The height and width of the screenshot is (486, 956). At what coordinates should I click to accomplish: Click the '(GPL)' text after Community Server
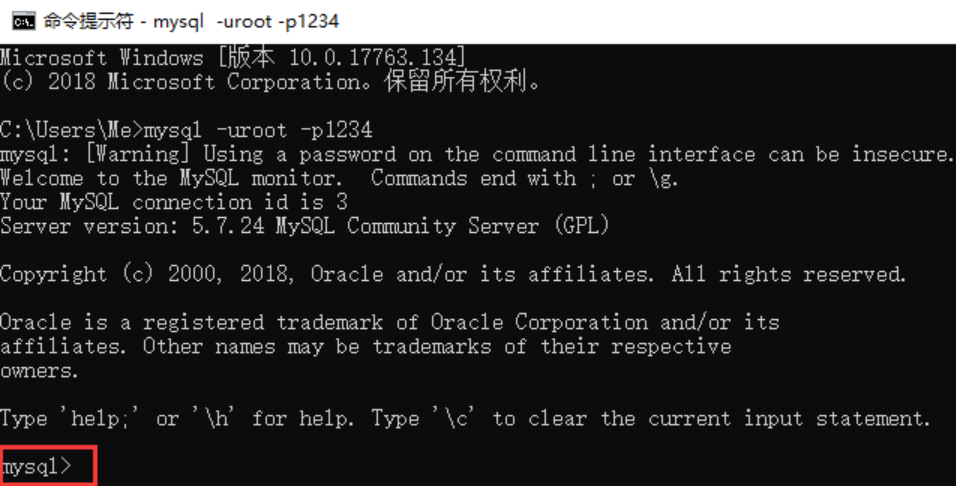coord(582,226)
